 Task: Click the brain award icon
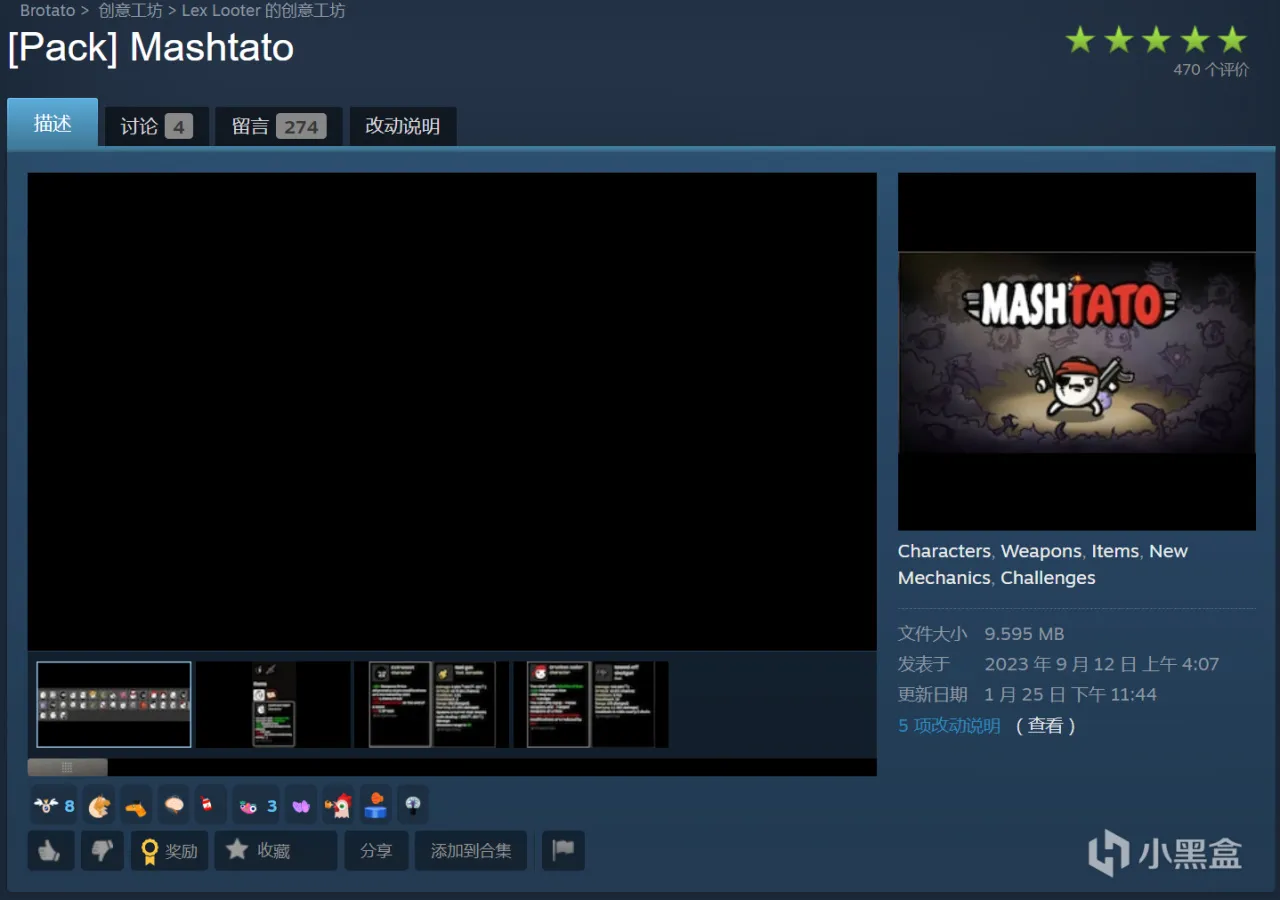(x=174, y=805)
